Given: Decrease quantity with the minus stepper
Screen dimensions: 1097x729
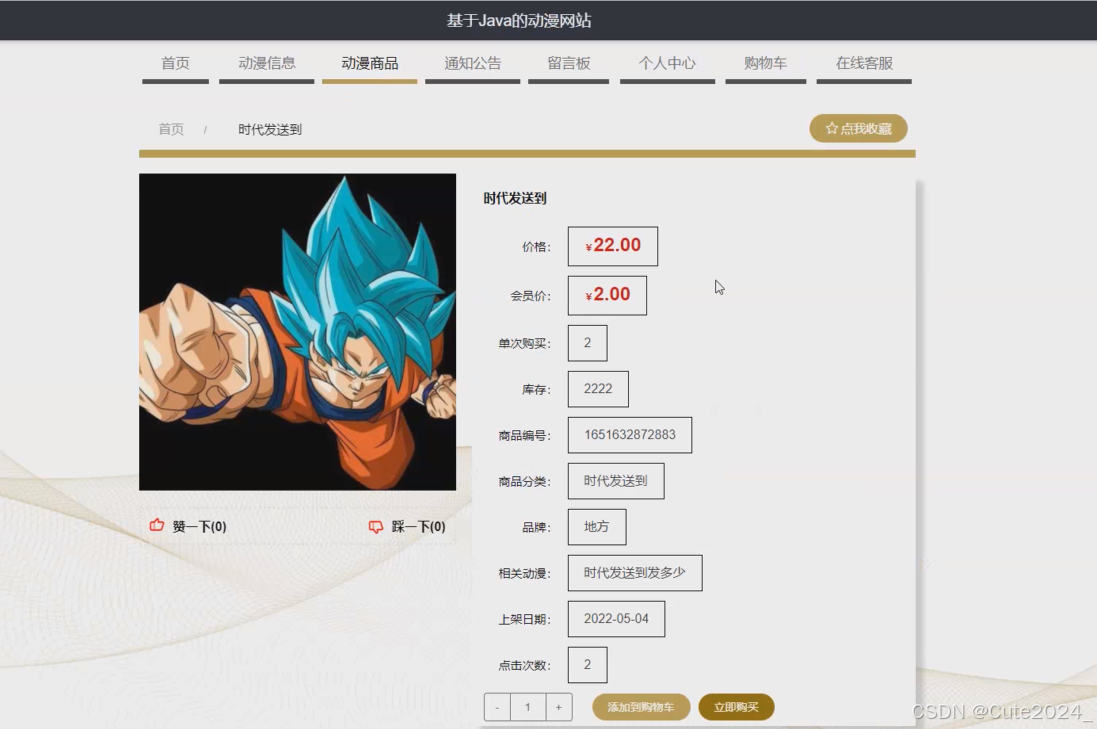Looking at the screenshot, I should tap(496, 707).
